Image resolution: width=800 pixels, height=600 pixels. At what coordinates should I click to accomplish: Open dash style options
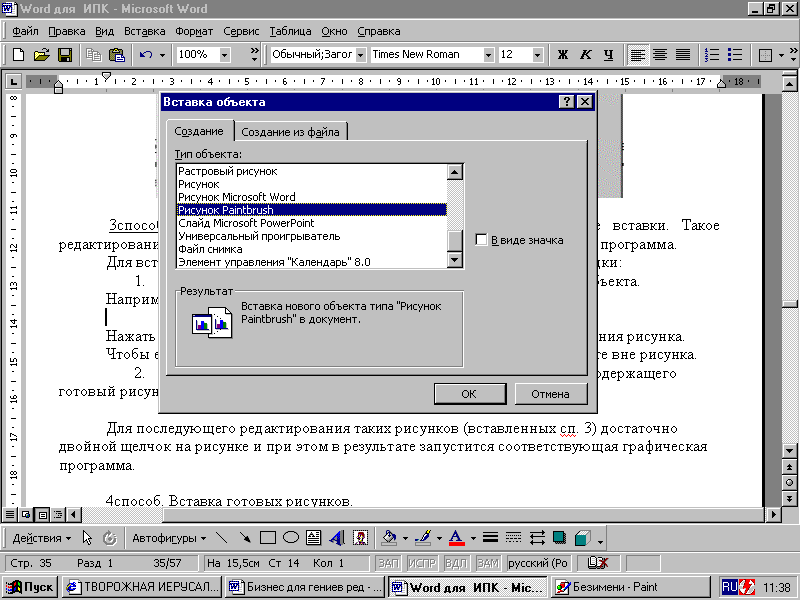pyautogui.click(x=513, y=538)
